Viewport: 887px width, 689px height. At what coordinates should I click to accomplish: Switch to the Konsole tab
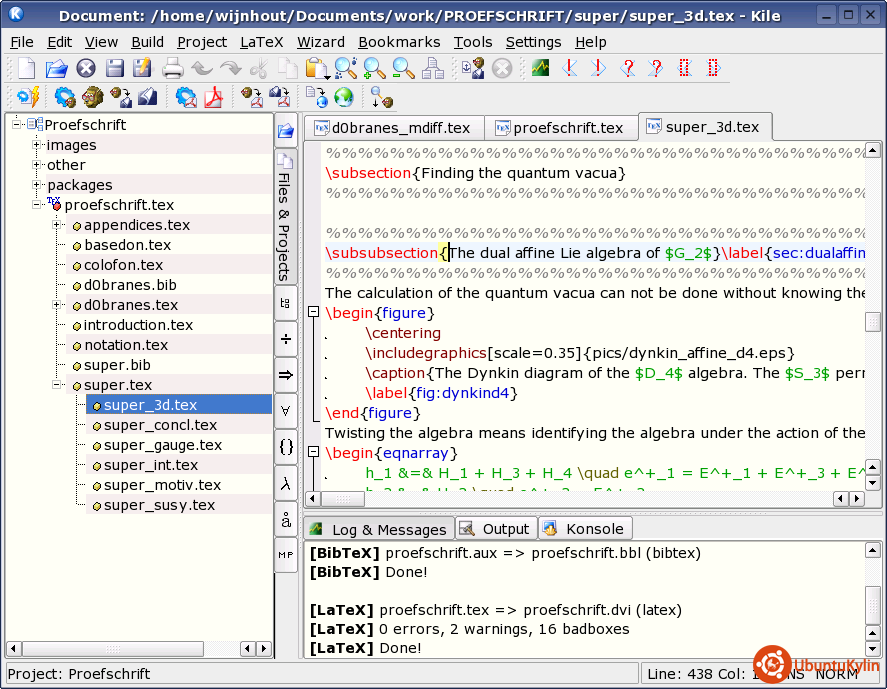tap(584, 529)
